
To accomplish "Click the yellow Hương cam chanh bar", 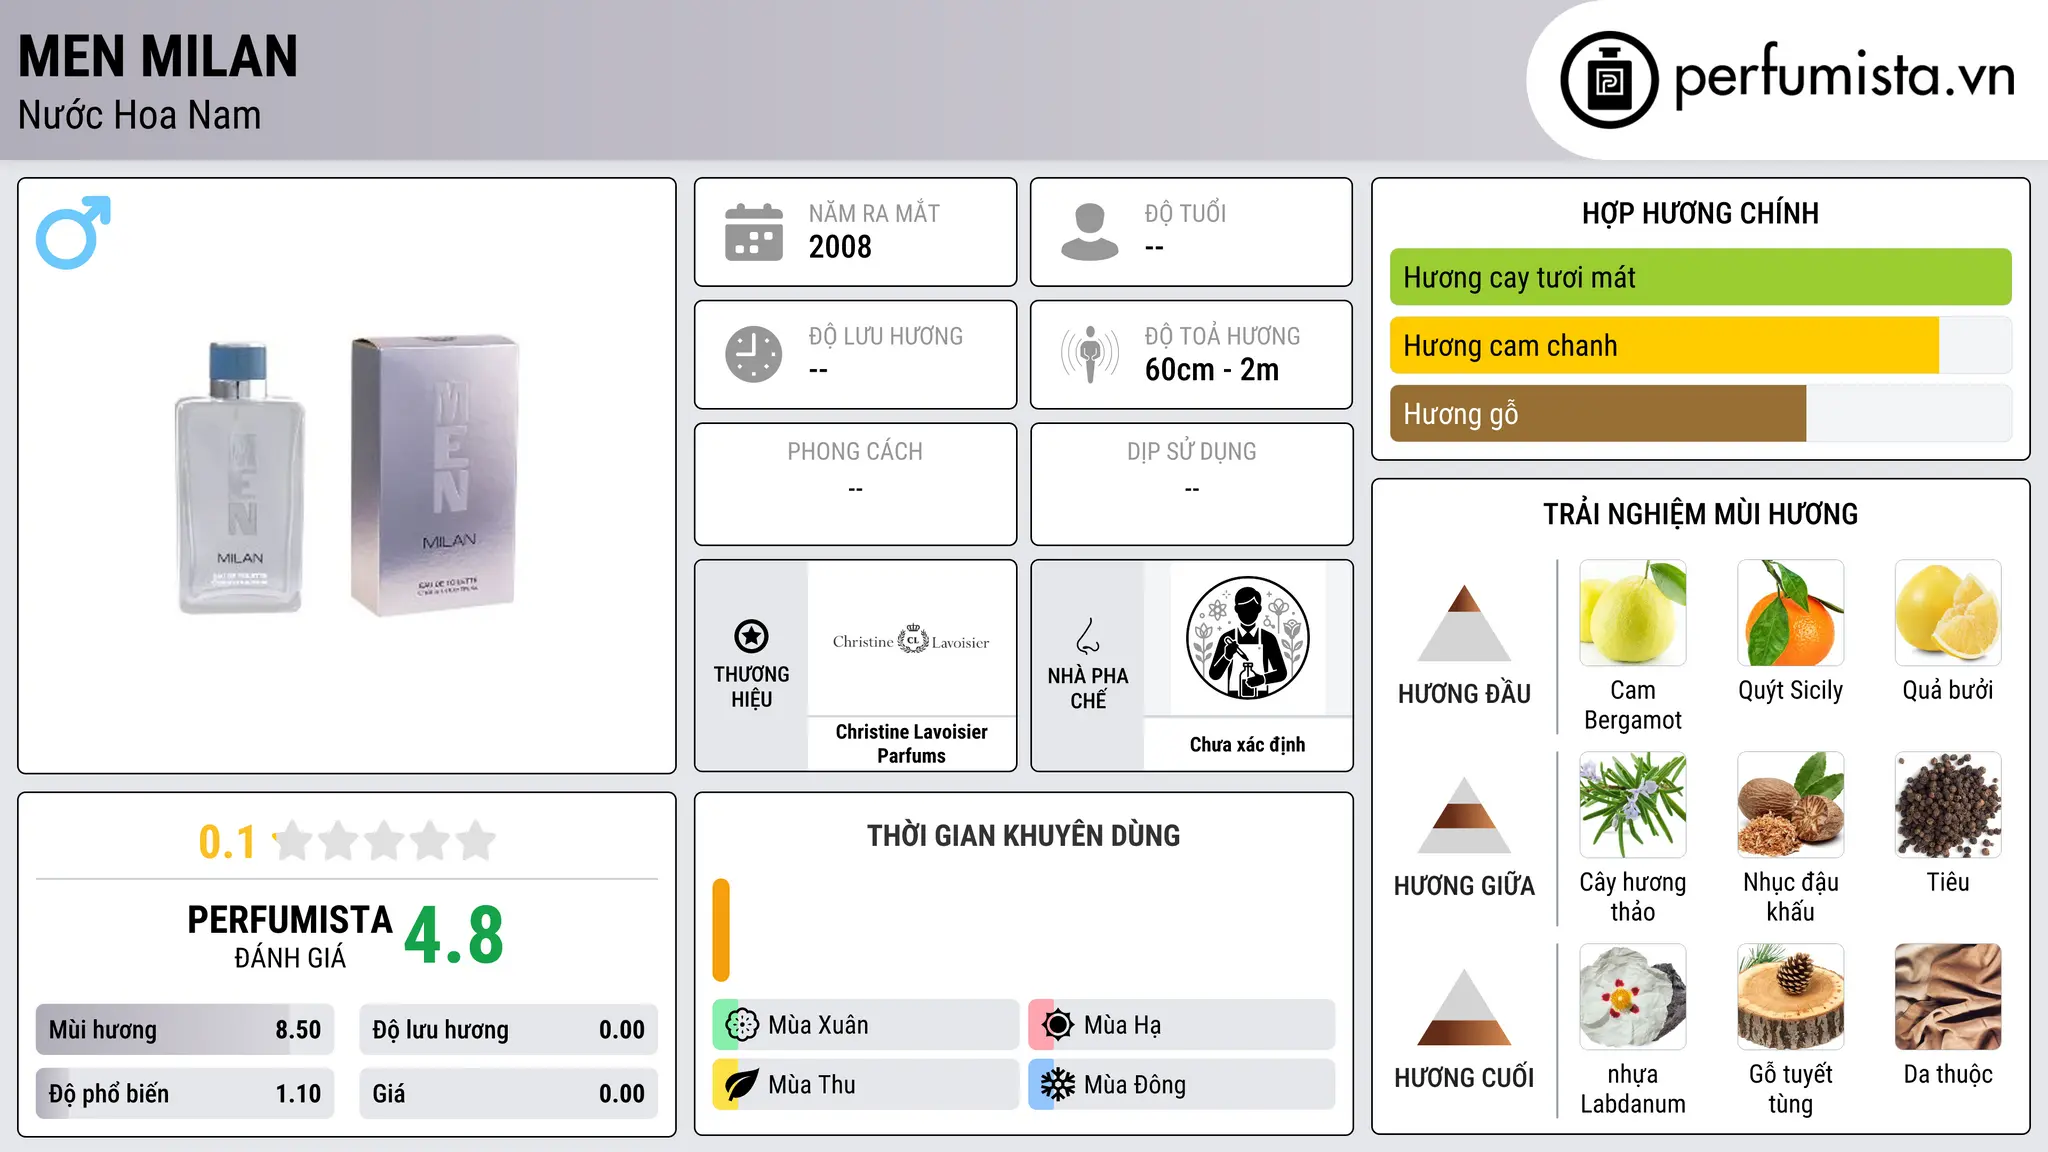I will pos(1664,345).
